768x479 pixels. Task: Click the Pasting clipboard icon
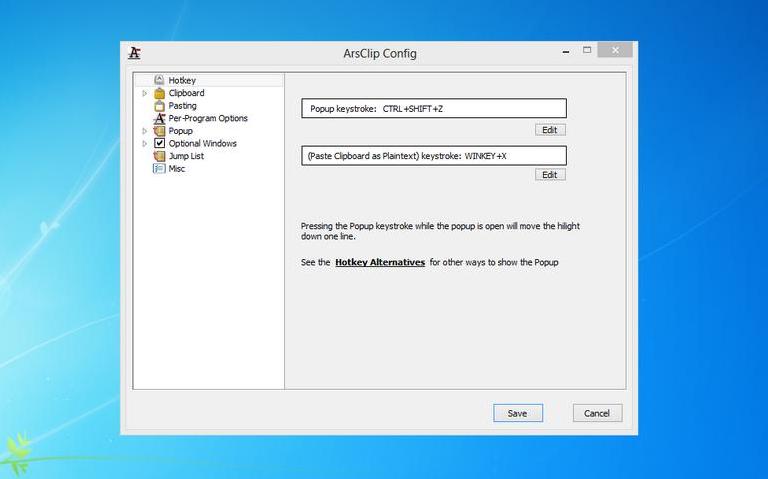[x=159, y=105]
